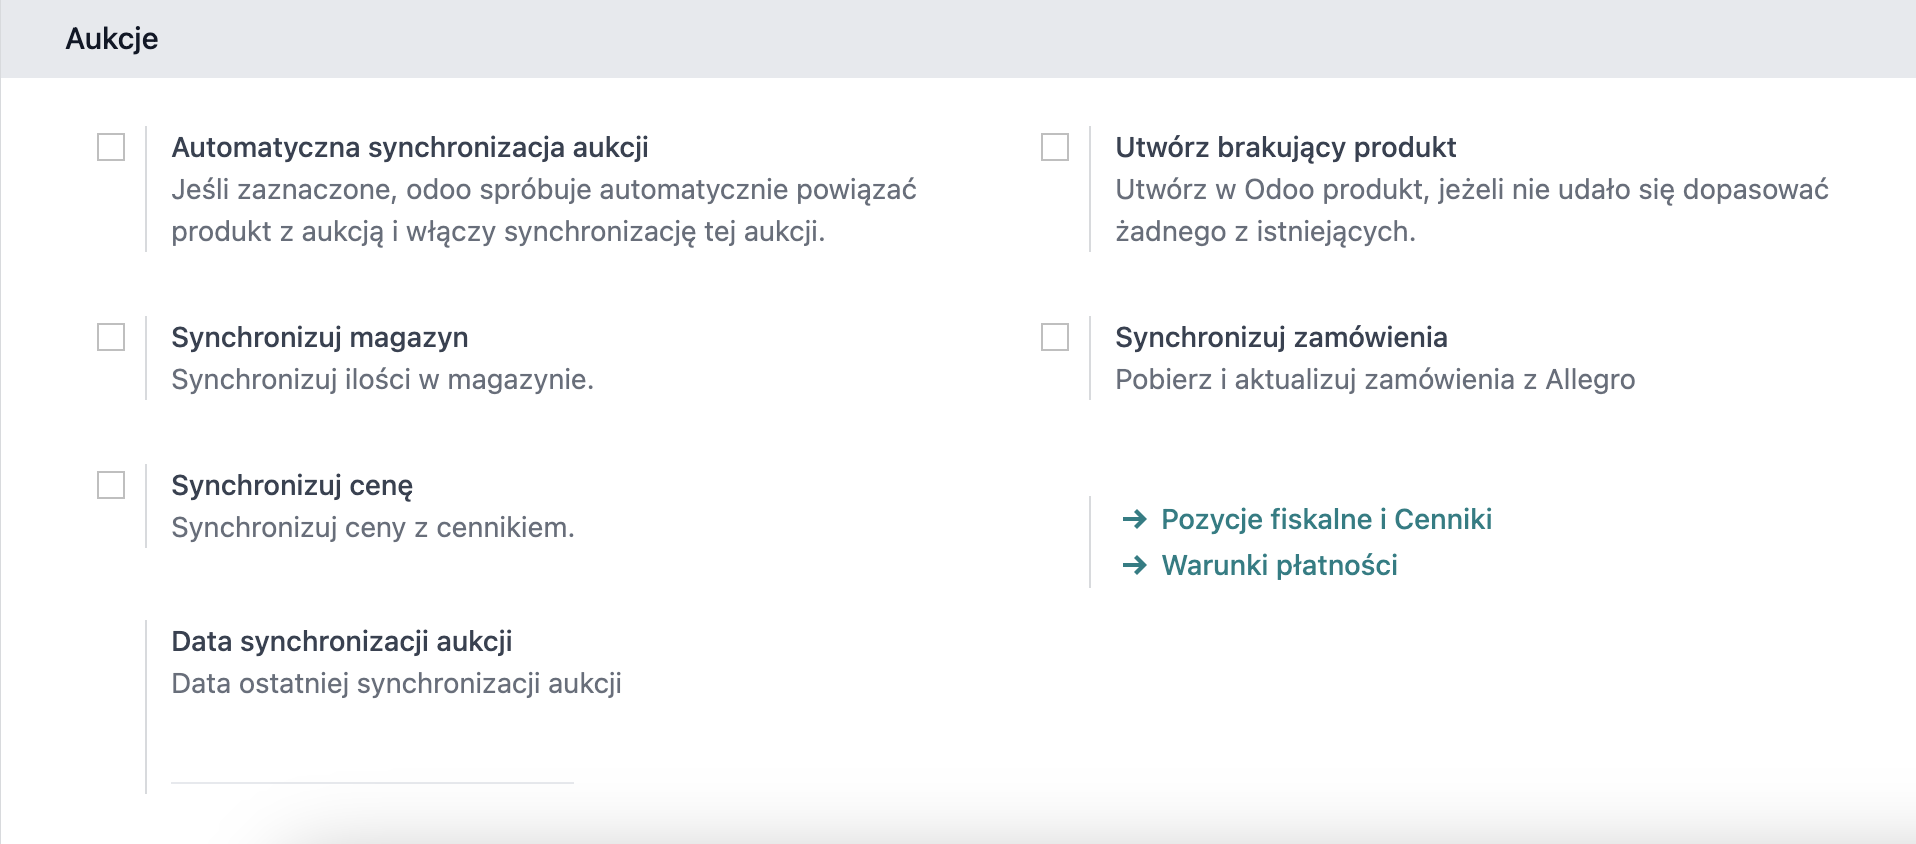Viewport: 1916px width, 844px height.
Task: Click description 'Pobierz i aktualizuj zamówienia z Allegro'
Action: [x=1375, y=379]
